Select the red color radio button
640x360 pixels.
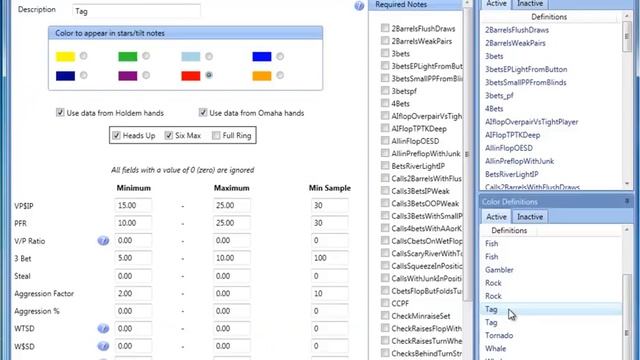point(209,75)
